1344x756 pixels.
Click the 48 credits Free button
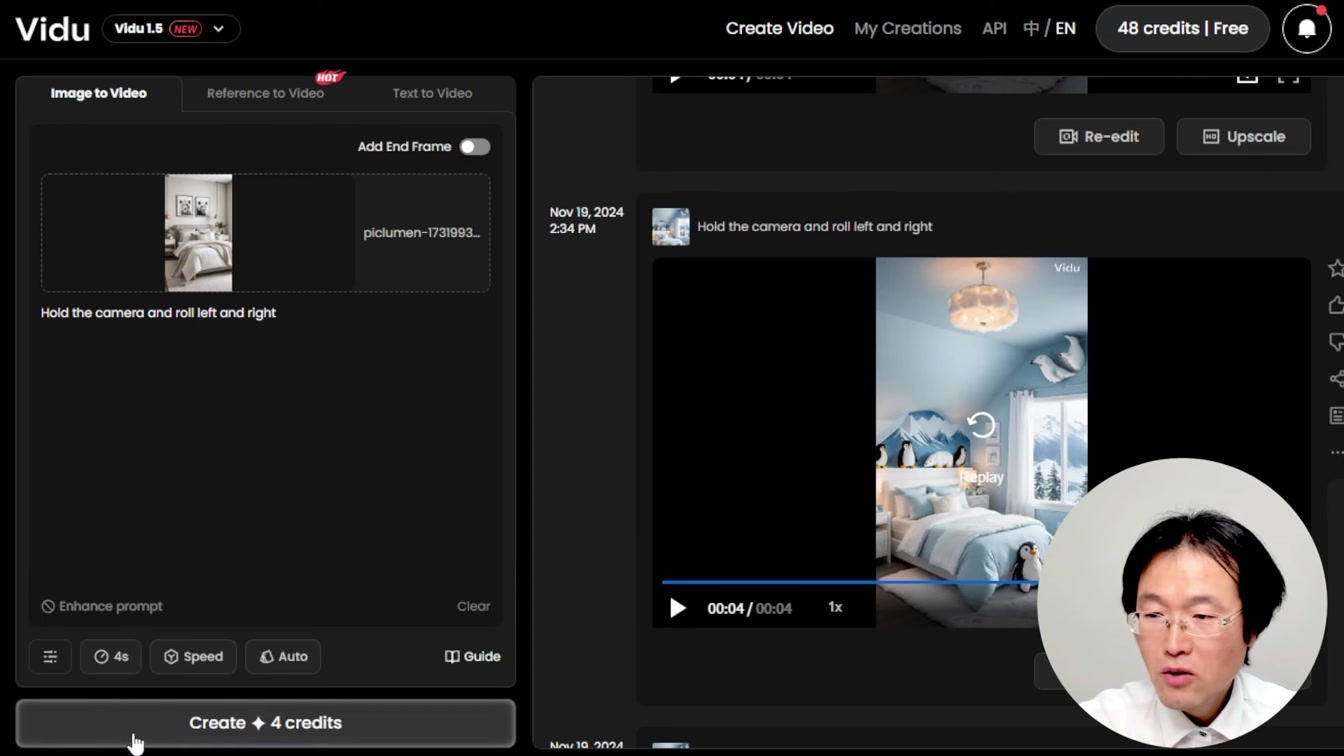click(1182, 28)
